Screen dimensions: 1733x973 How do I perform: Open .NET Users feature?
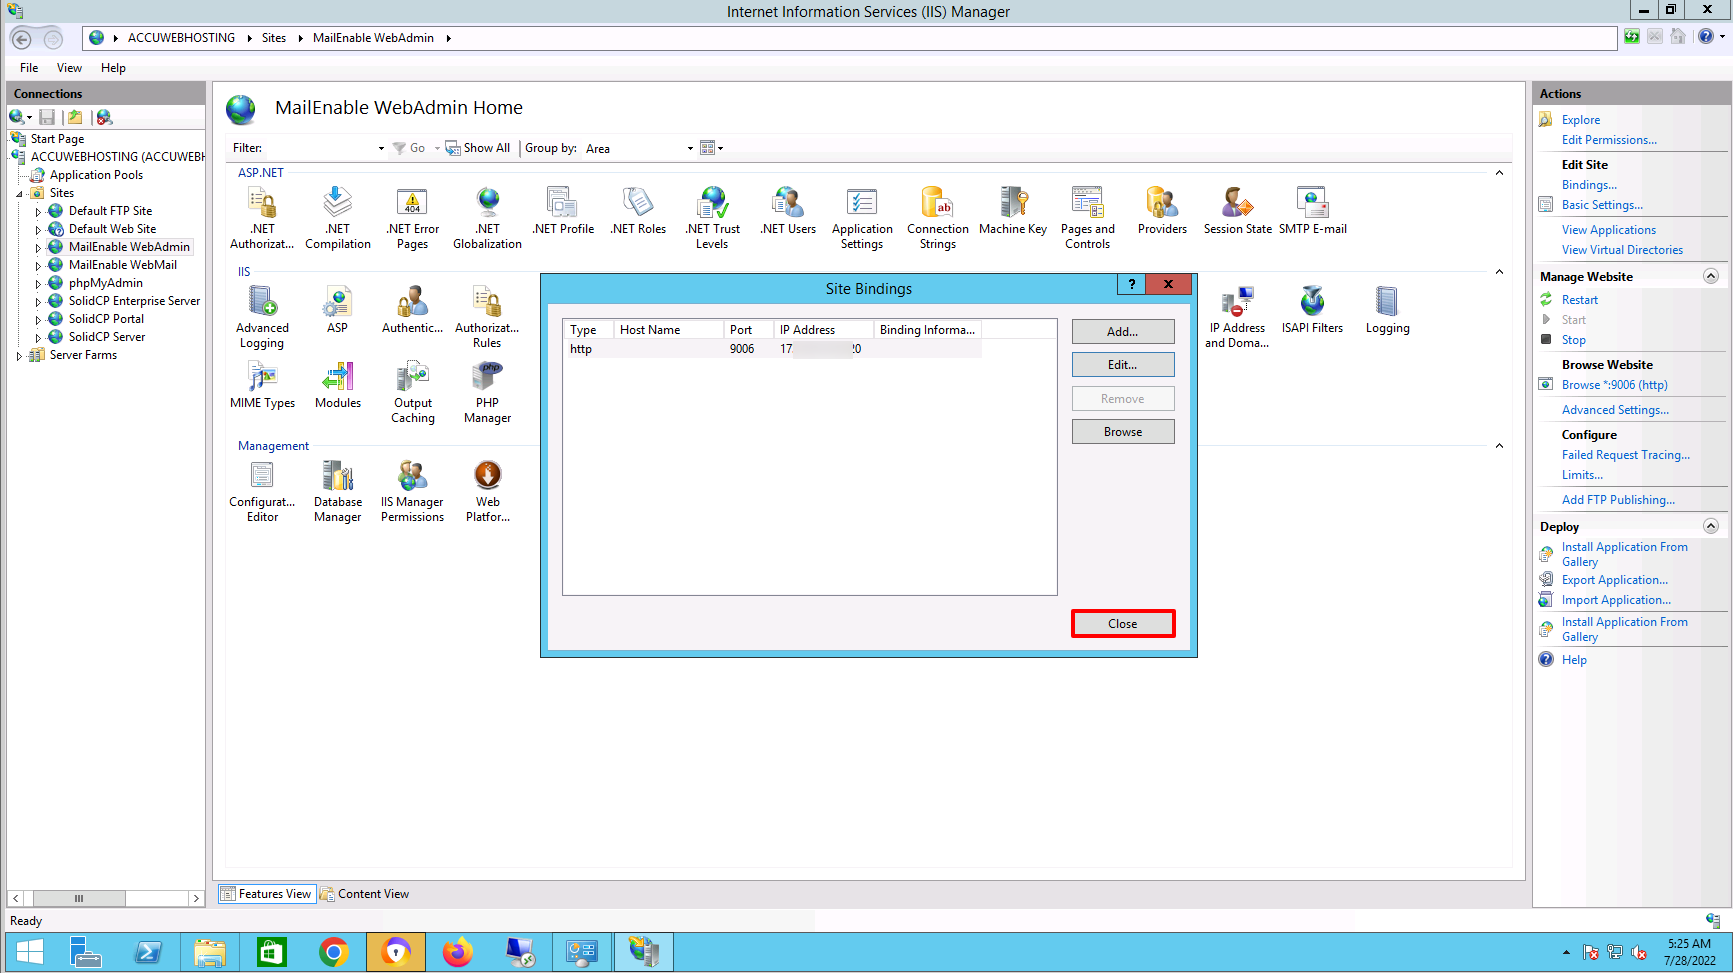tap(788, 211)
